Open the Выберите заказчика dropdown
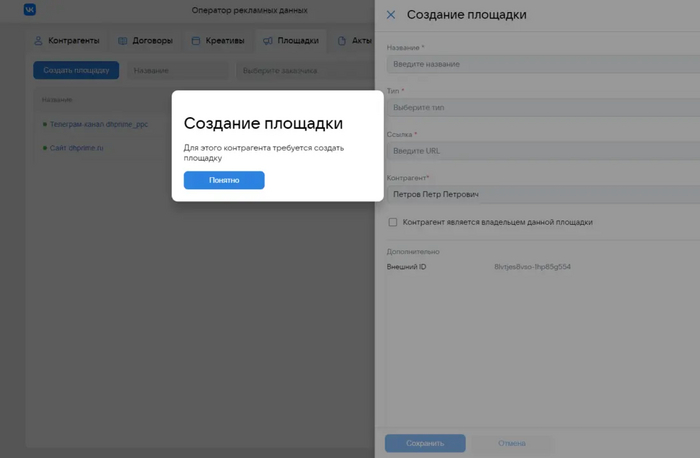This screenshot has width=700, height=458. 305,71
